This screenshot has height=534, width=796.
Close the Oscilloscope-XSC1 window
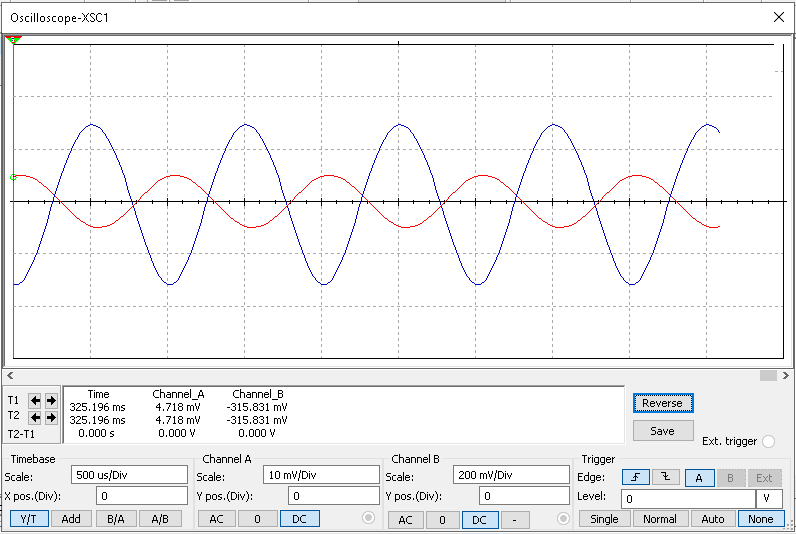point(779,17)
